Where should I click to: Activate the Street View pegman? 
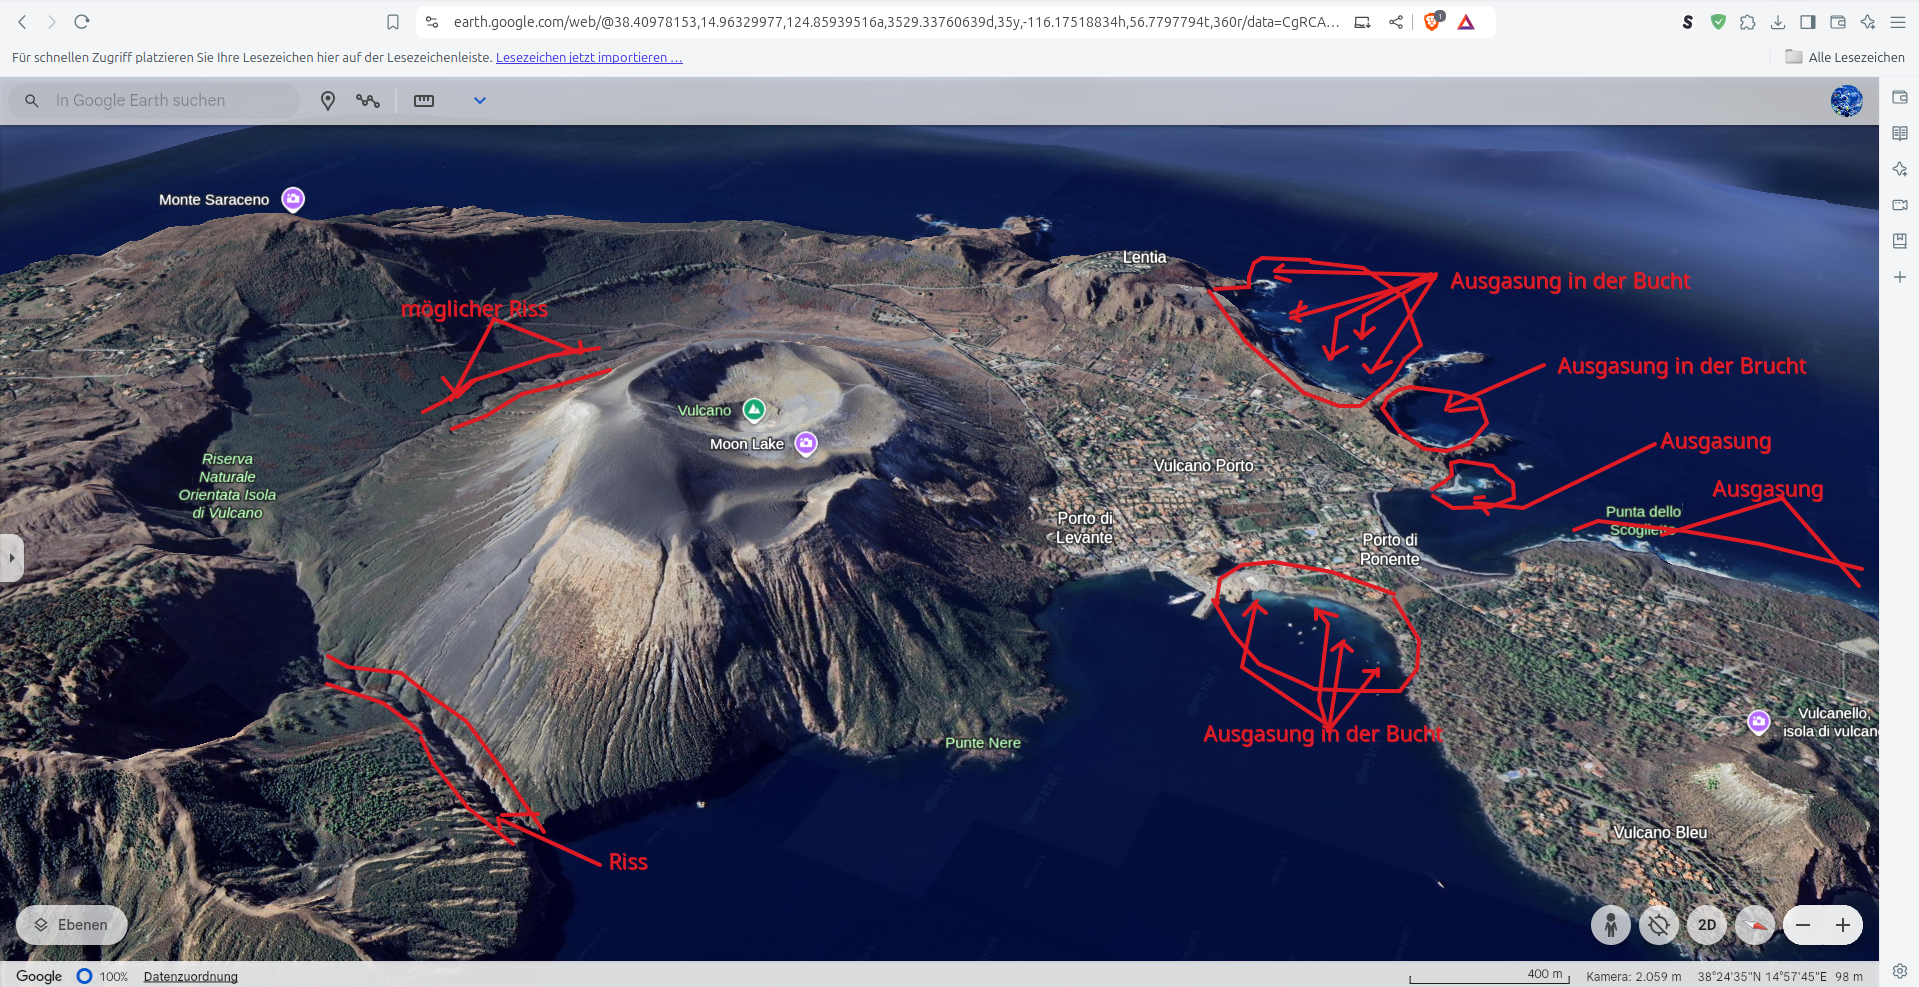coord(1611,925)
